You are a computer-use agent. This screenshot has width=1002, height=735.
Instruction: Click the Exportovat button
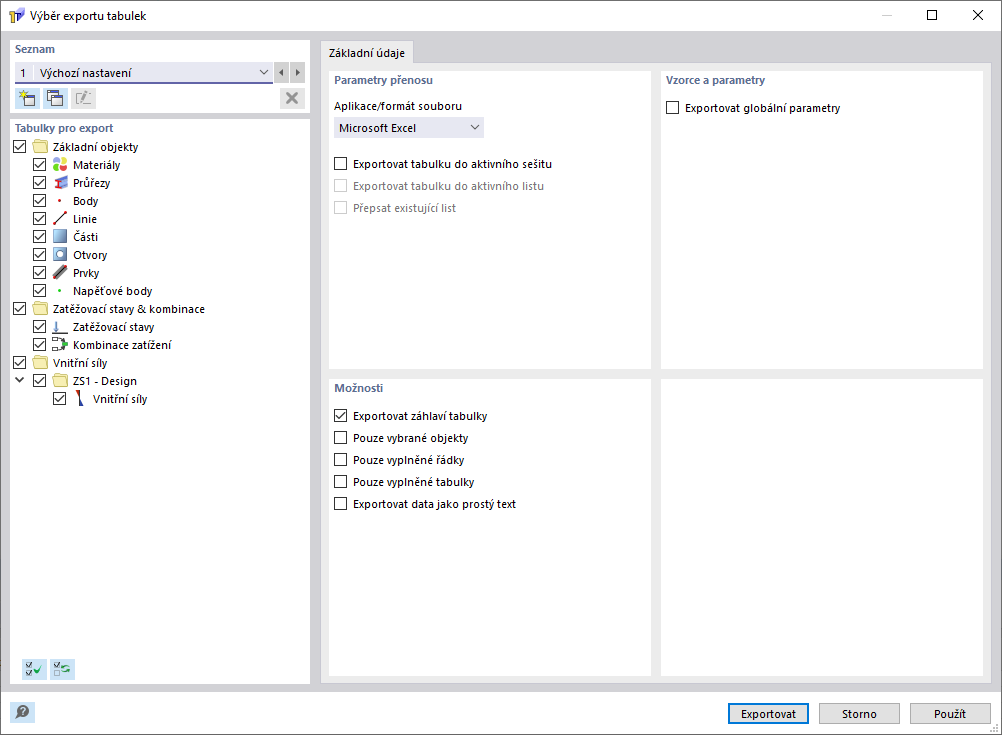pyautogui.click(x=768, y=714)
